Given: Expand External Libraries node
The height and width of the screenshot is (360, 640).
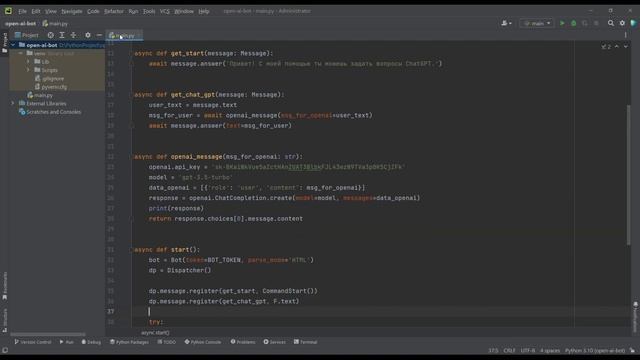Looking at the screenshot, I should (x=13, y=104).
